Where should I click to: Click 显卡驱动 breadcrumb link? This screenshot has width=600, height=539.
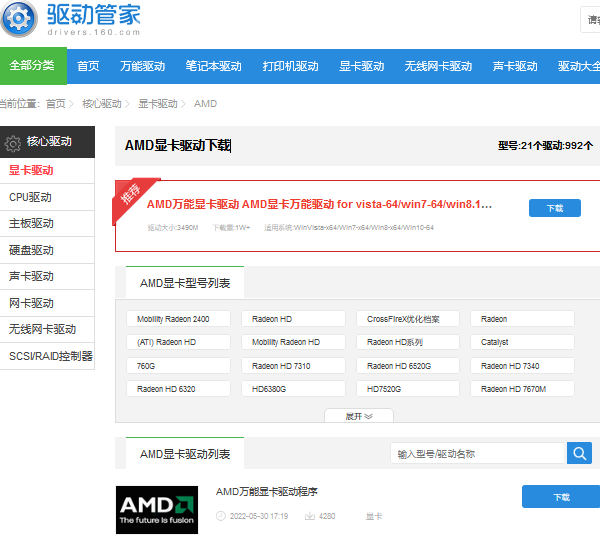(158, 104)
